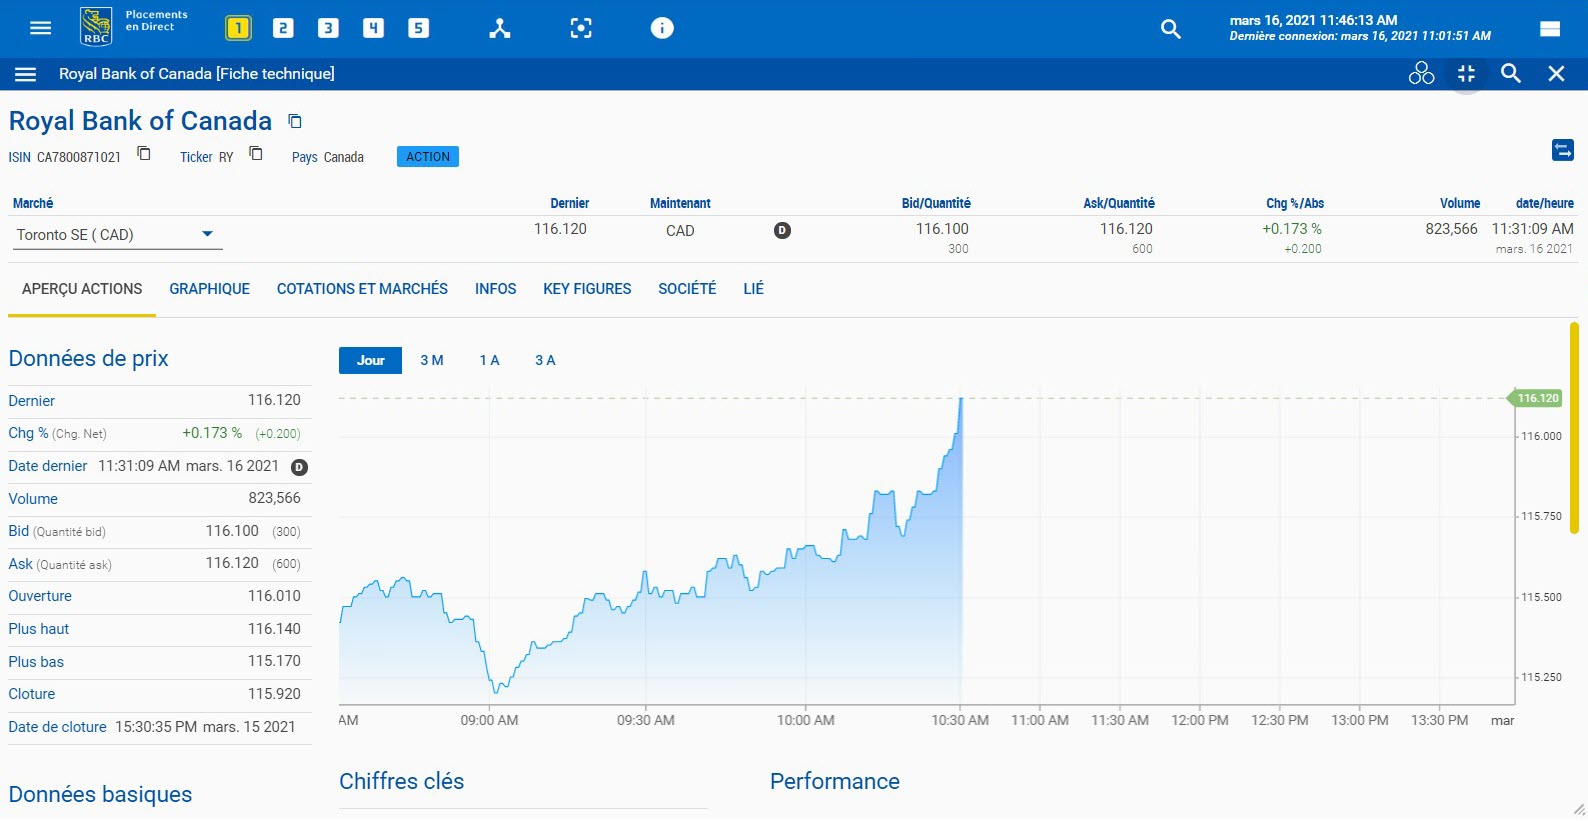Click the Dernier label in Données de prix

pyautogui.click(x=32, y=401)
